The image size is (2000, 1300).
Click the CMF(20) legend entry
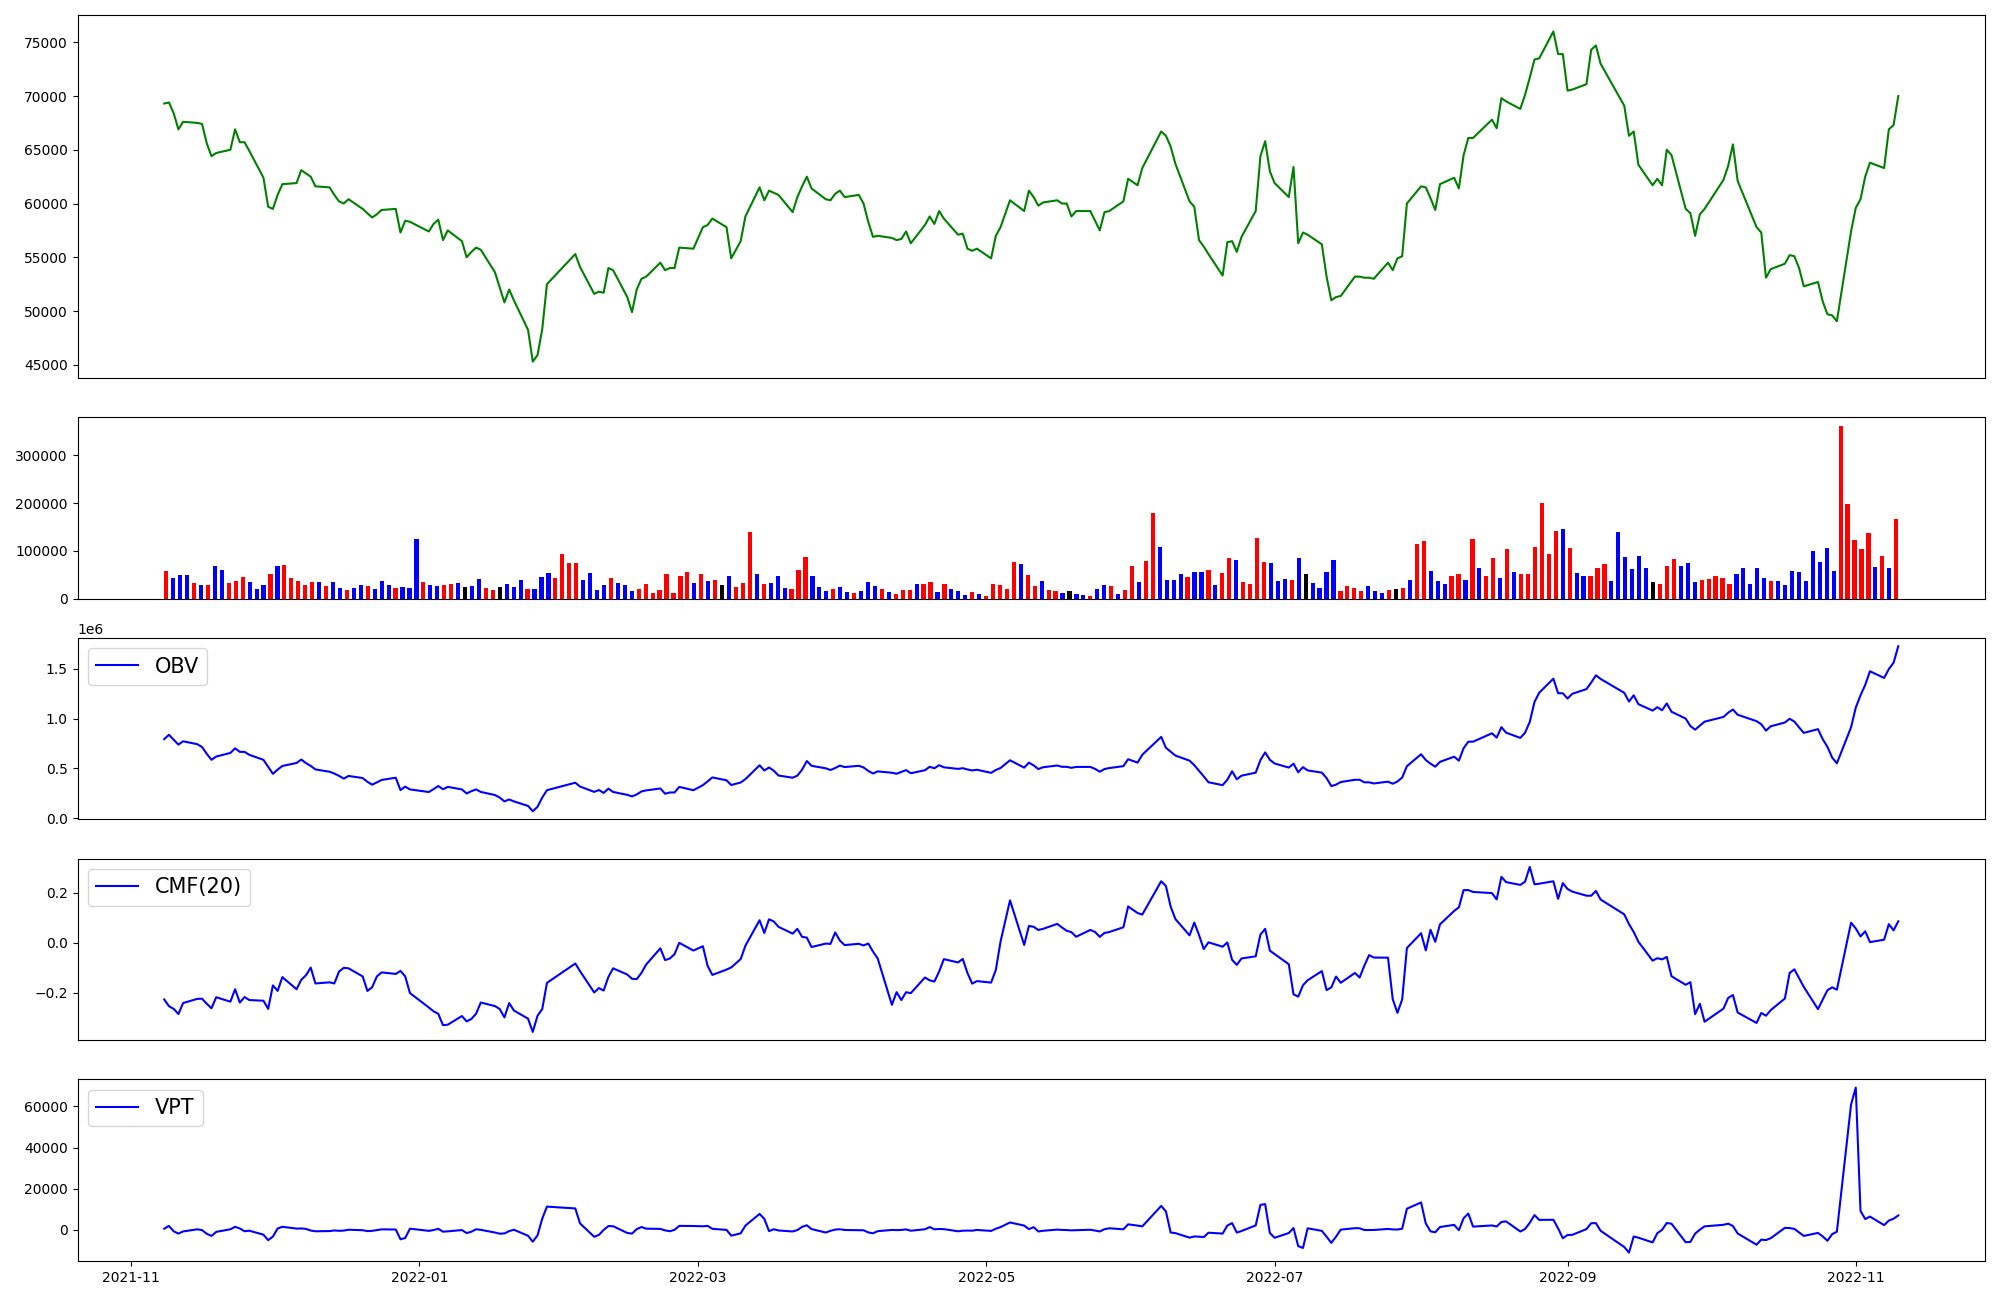pyautogui.click(x=197, y=886)
